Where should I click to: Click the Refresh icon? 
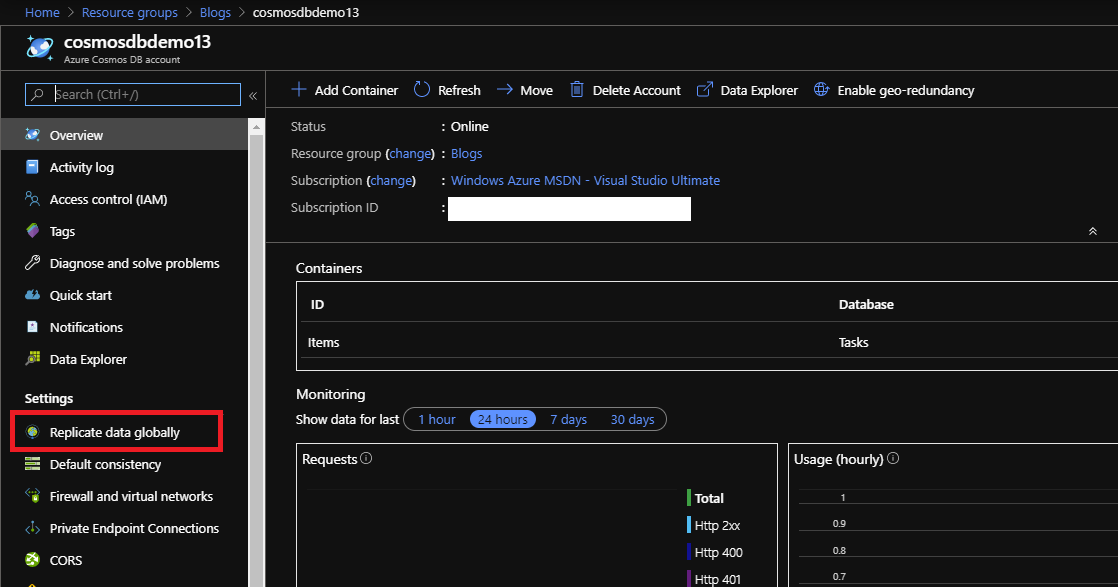pos(420,89)
